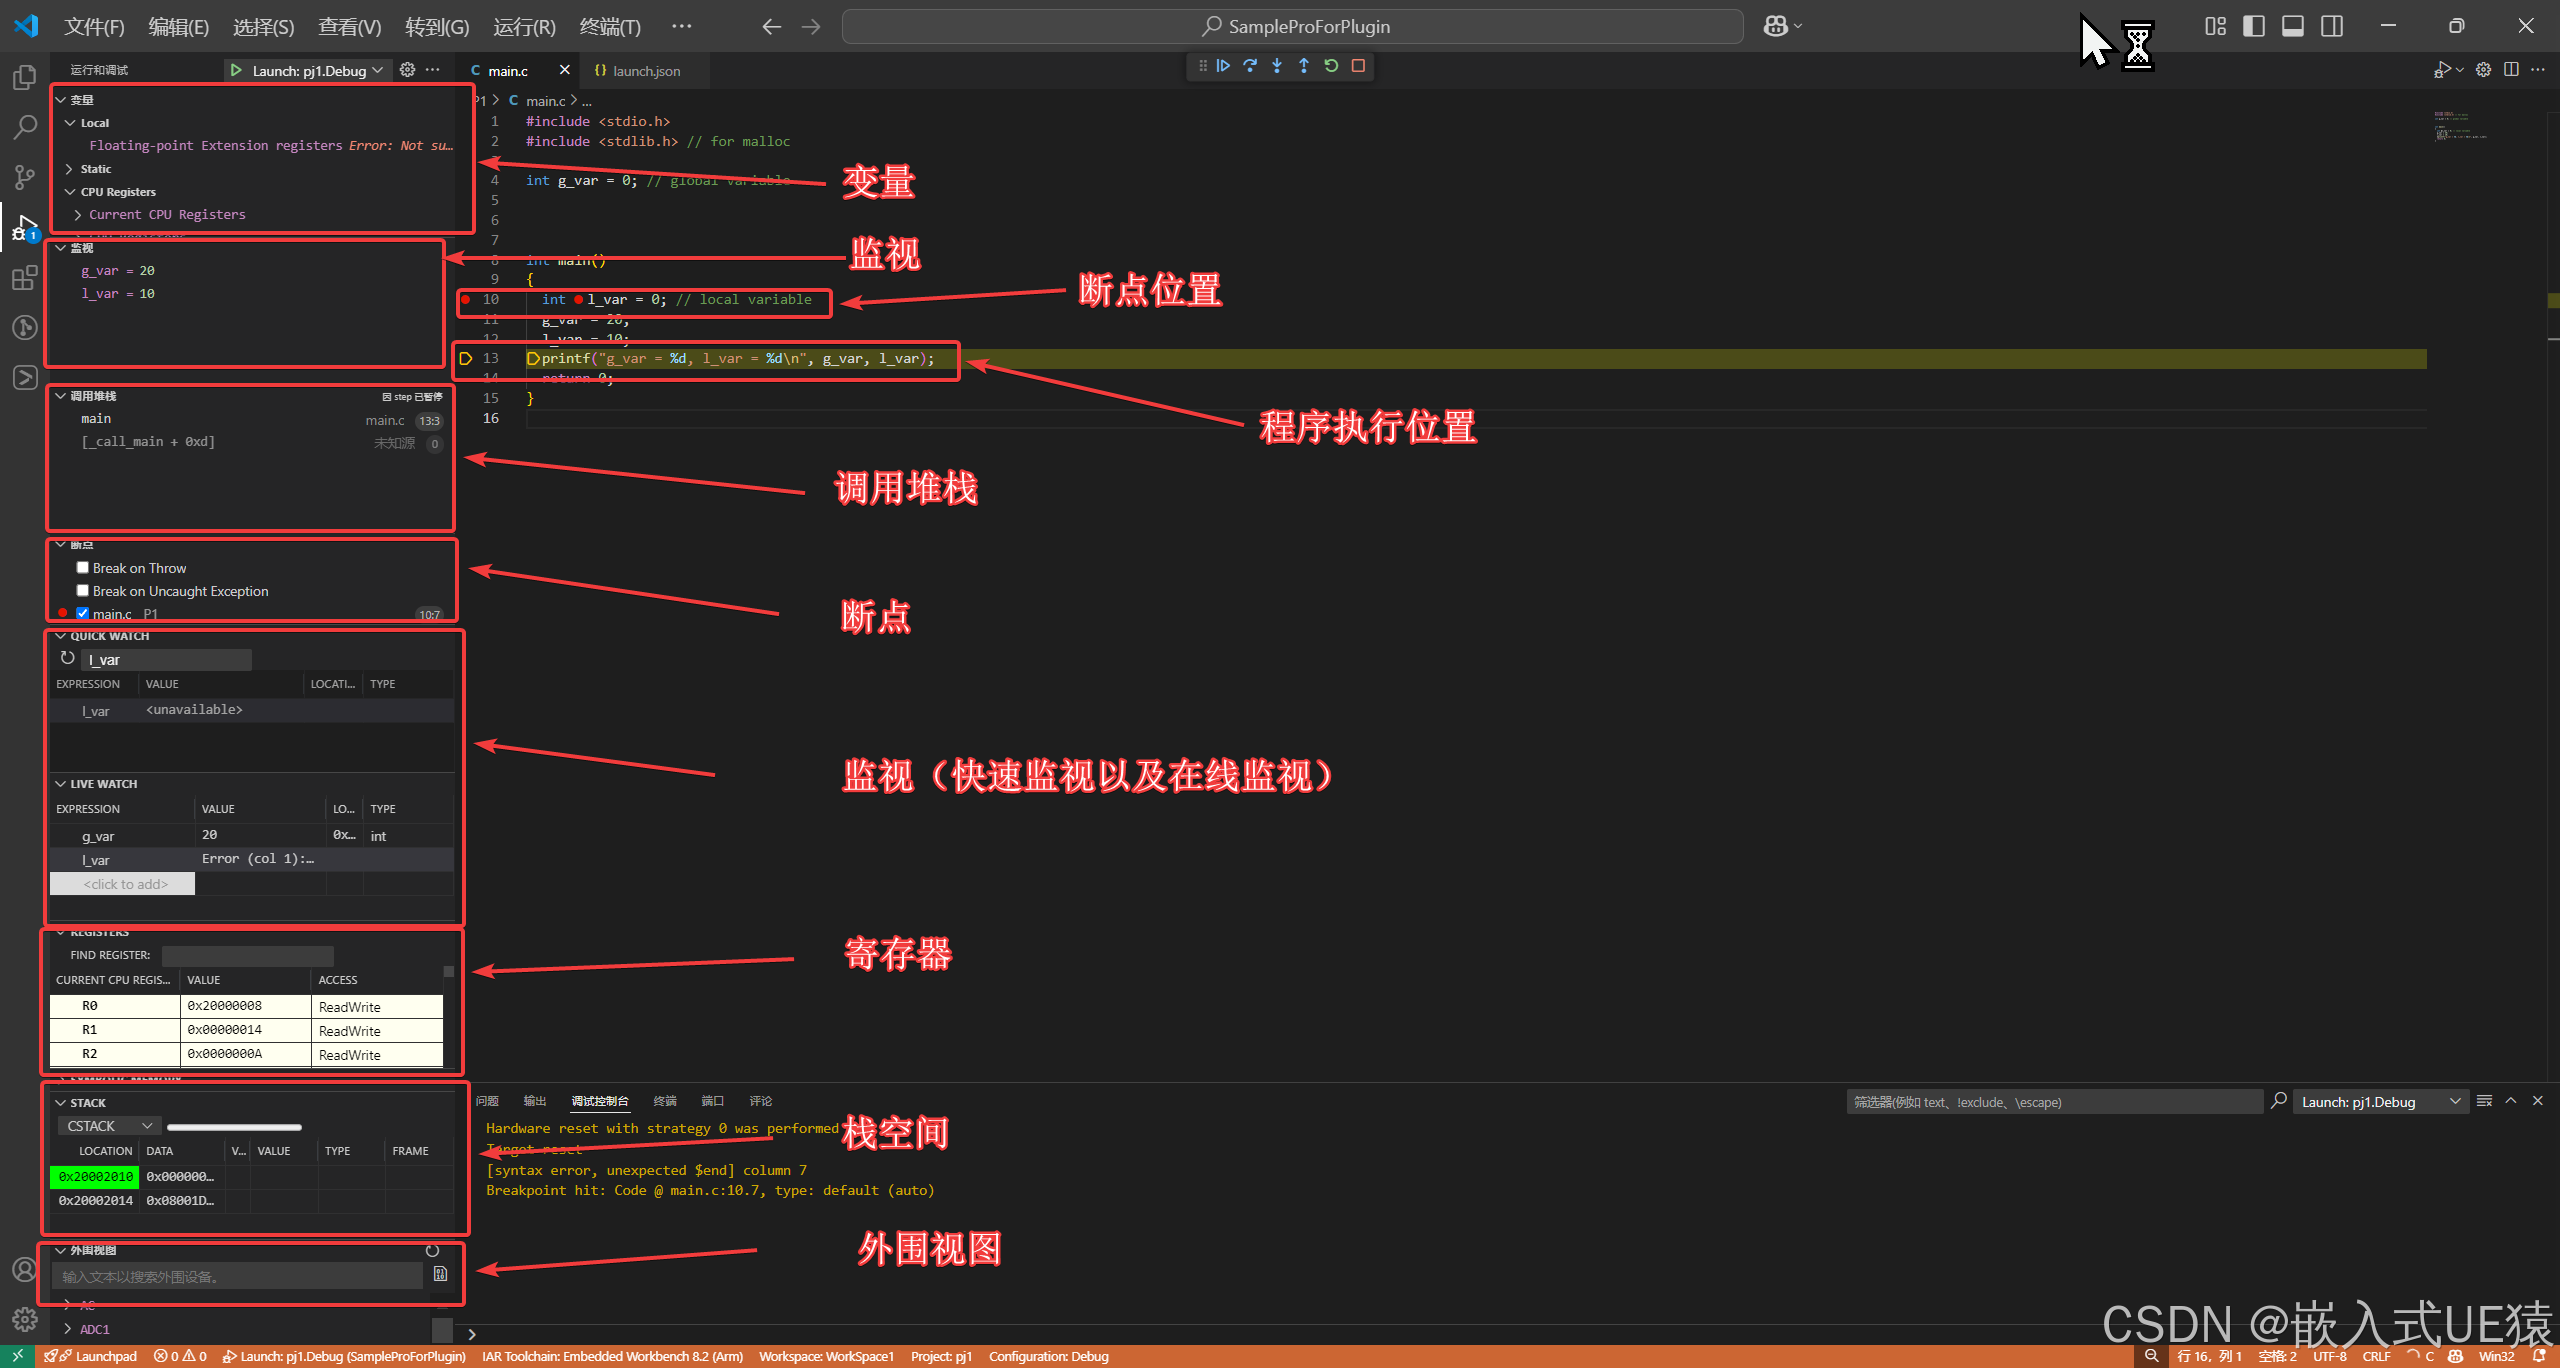2560x1368 pixels.
Task: Enable Break on Uncaught Exception checkbox
Action: pos(83,591)
